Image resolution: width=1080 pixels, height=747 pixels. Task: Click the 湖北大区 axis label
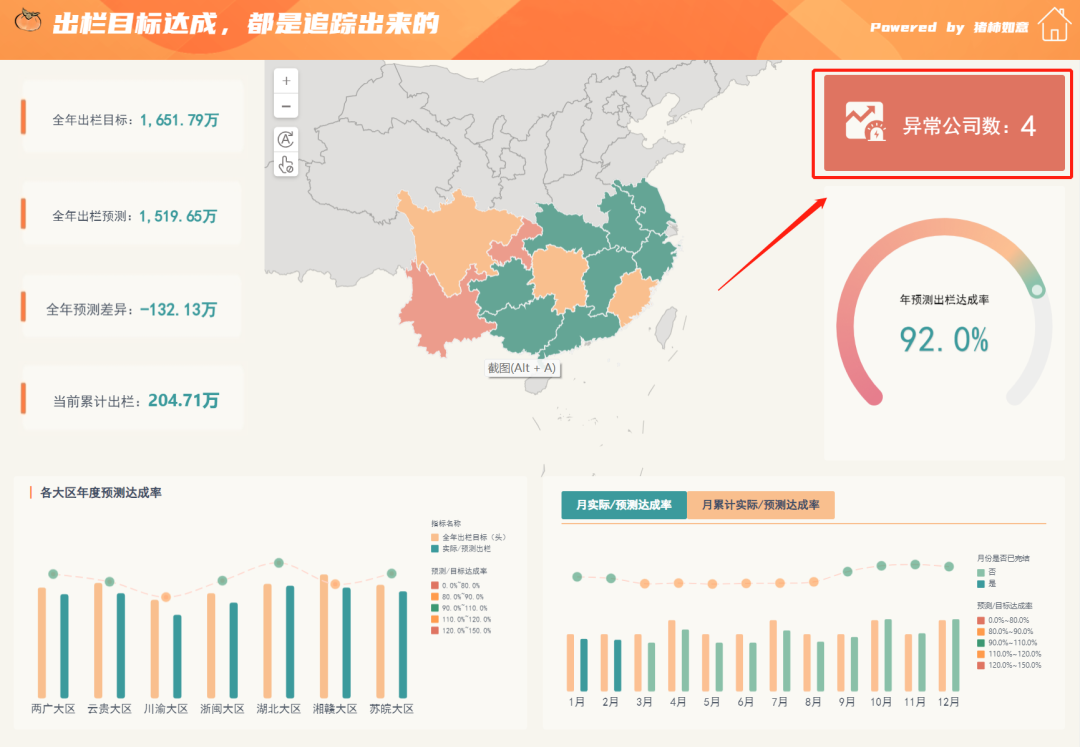click(278, 708)
